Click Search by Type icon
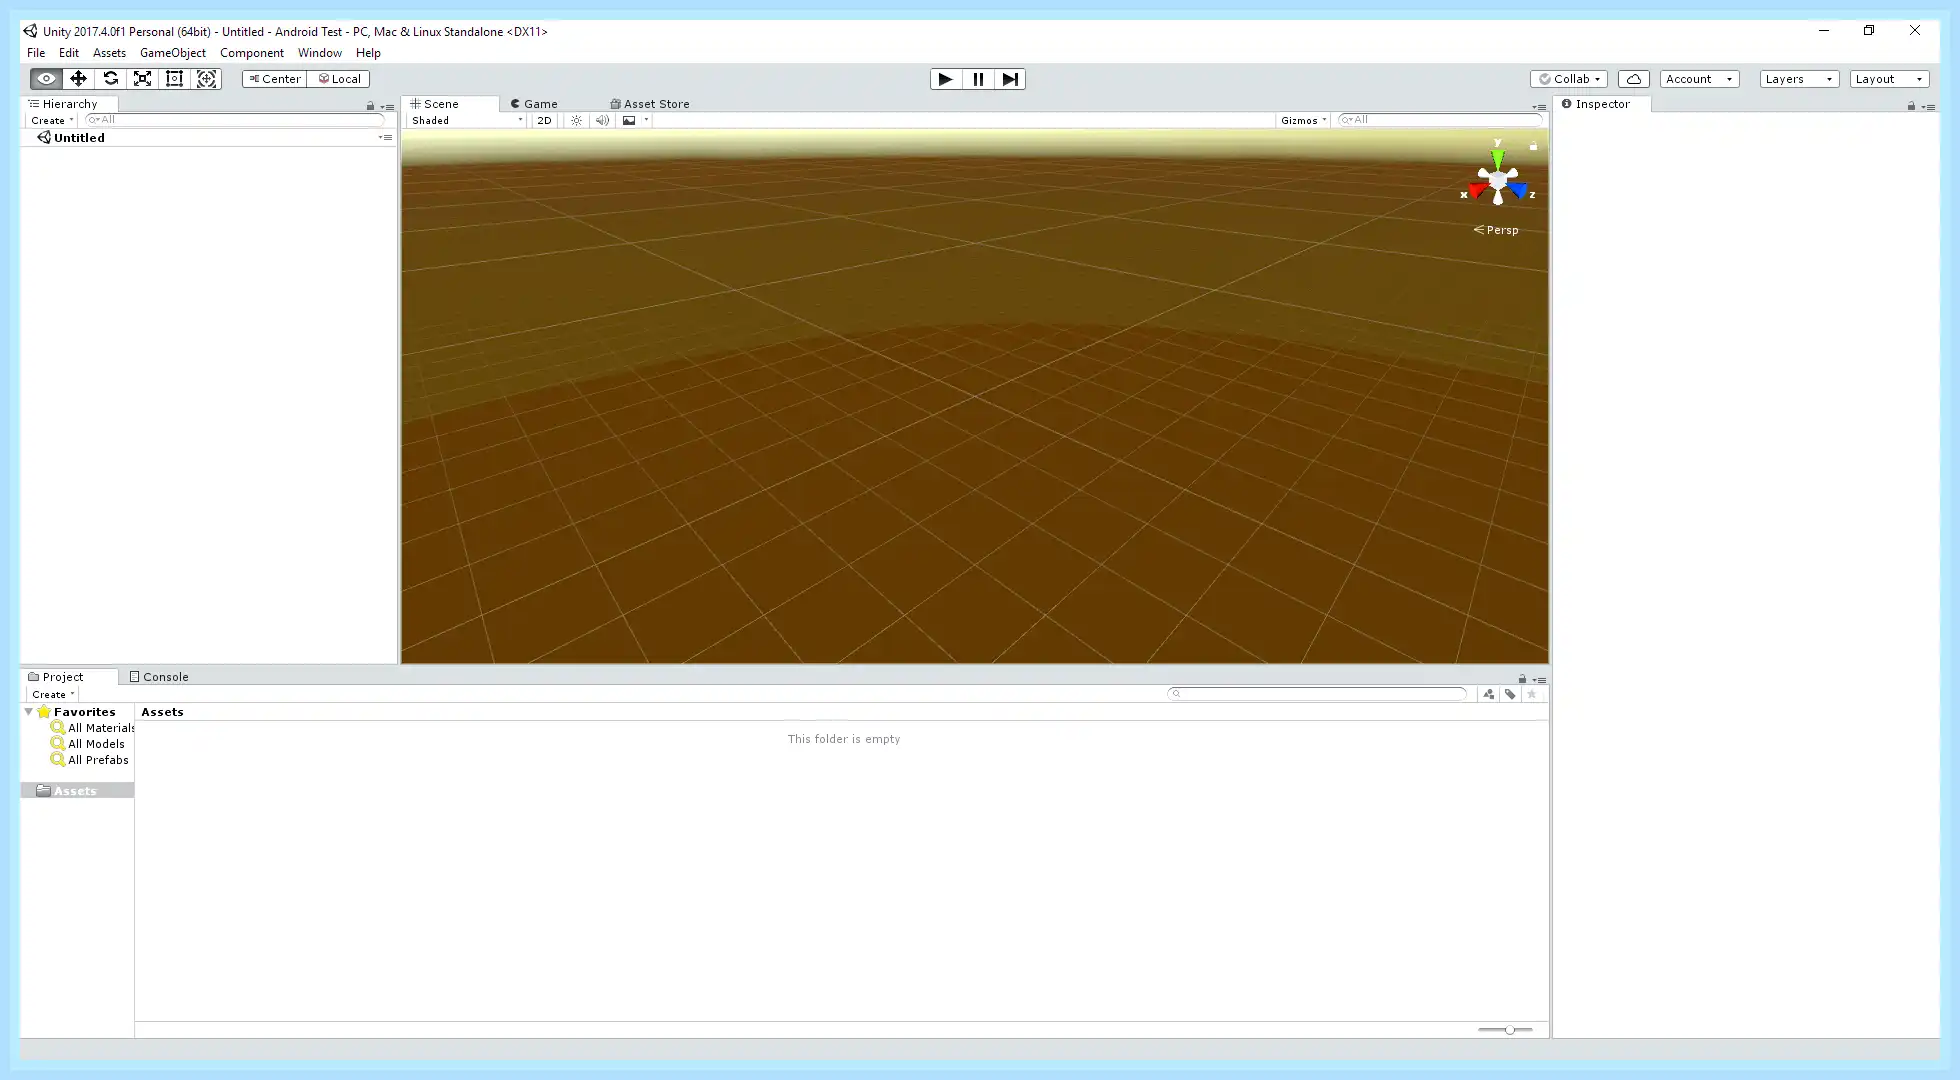1960x1080 pixels. [x=1489, y=694]
